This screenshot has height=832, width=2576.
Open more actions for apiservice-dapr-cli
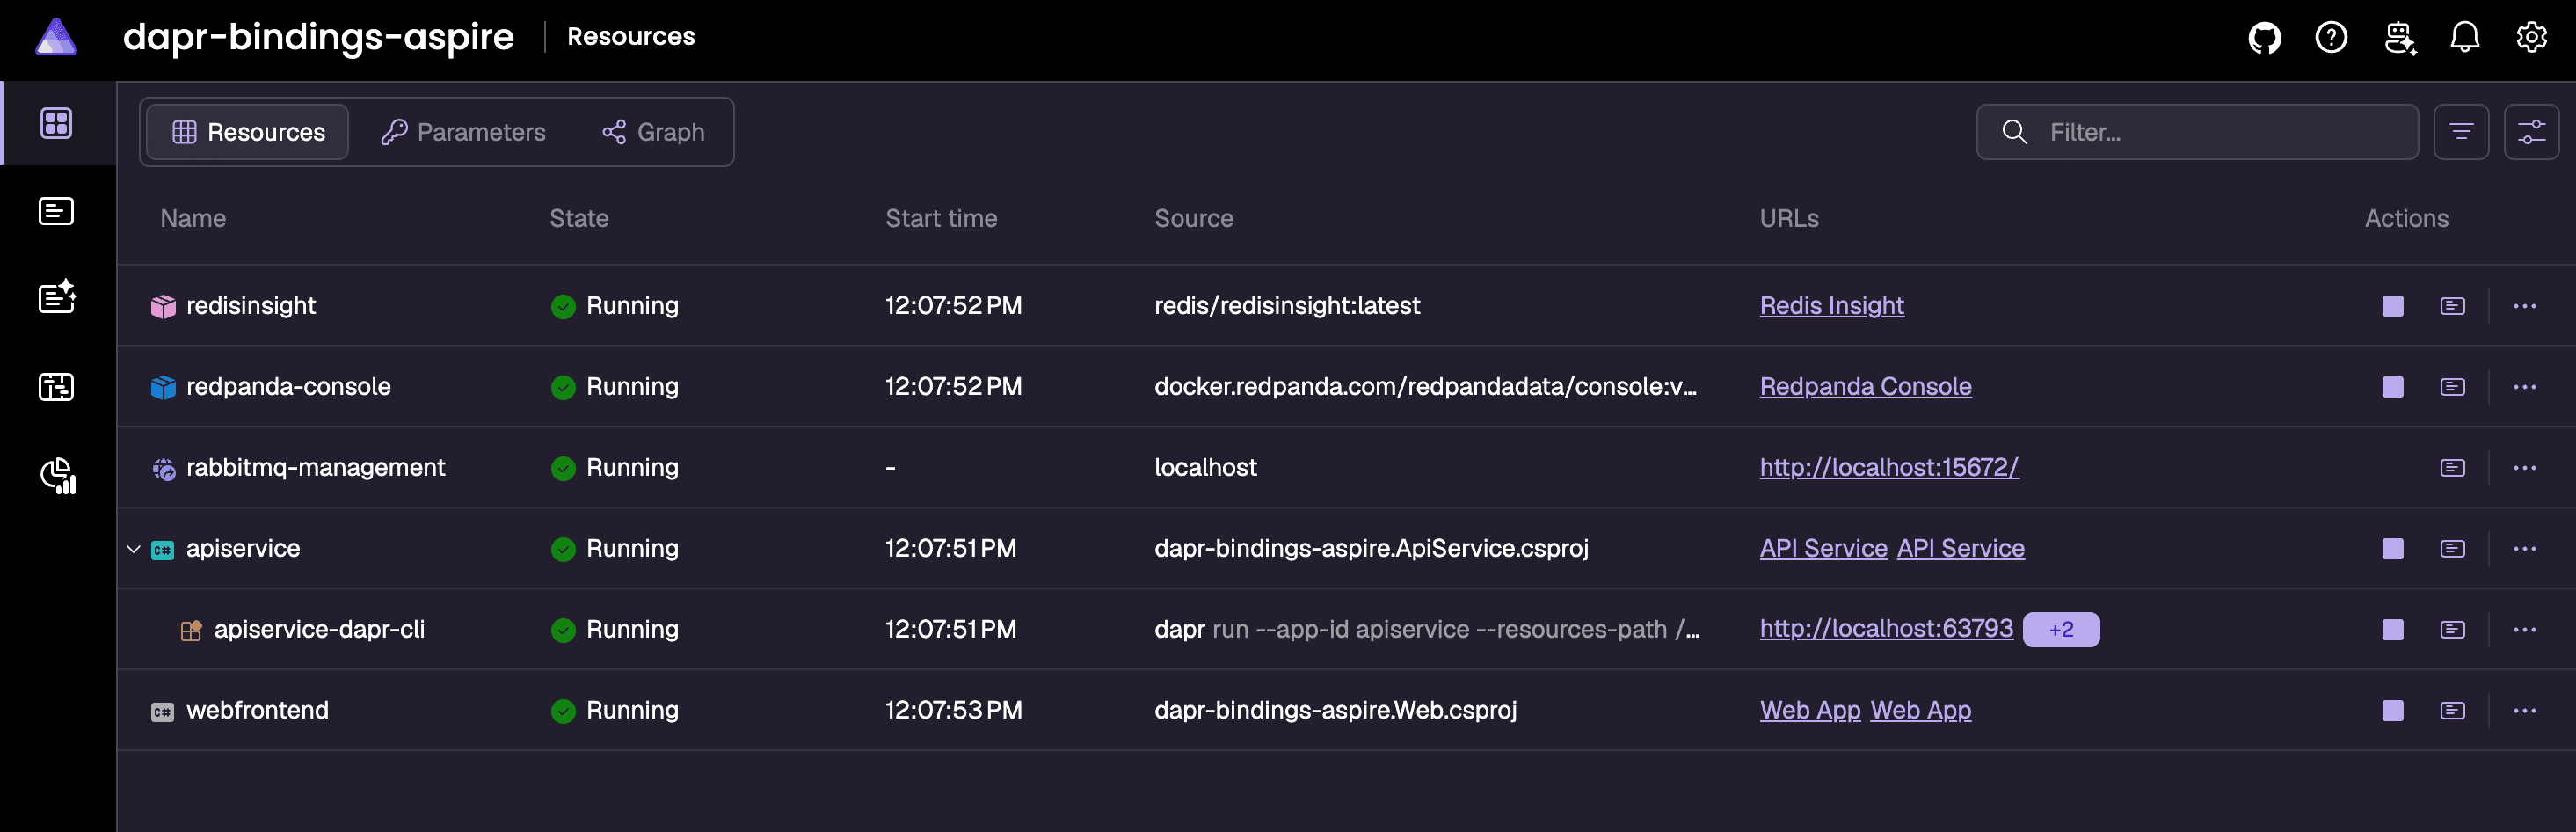pyautogui.click(x=2525, y=630)
